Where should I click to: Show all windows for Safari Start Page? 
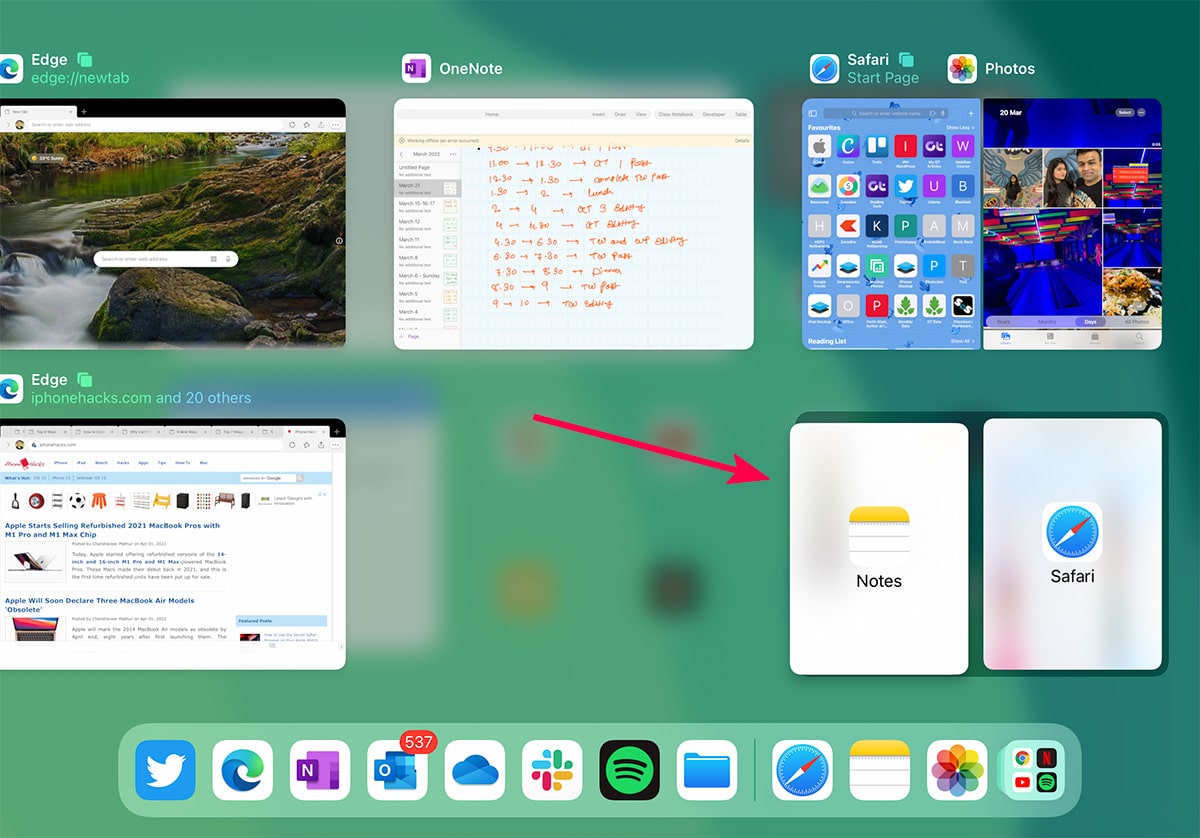(907, 60)
